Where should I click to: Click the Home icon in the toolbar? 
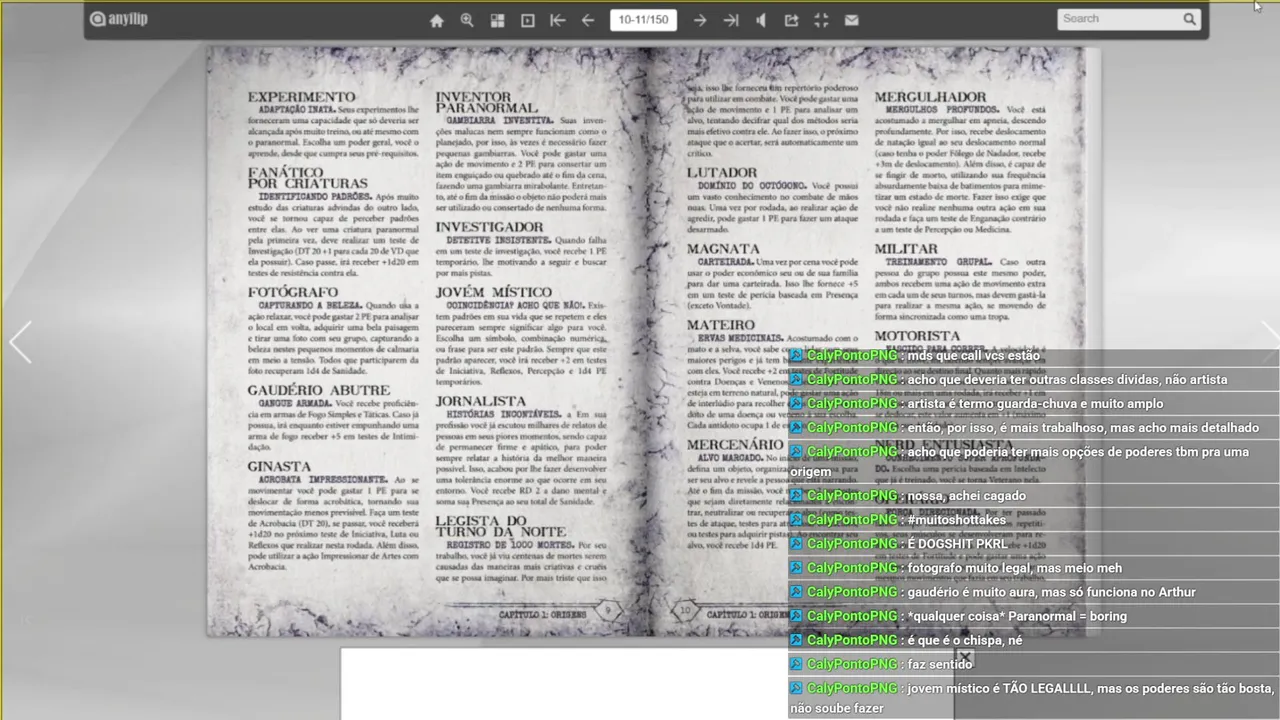coord(437,20)
